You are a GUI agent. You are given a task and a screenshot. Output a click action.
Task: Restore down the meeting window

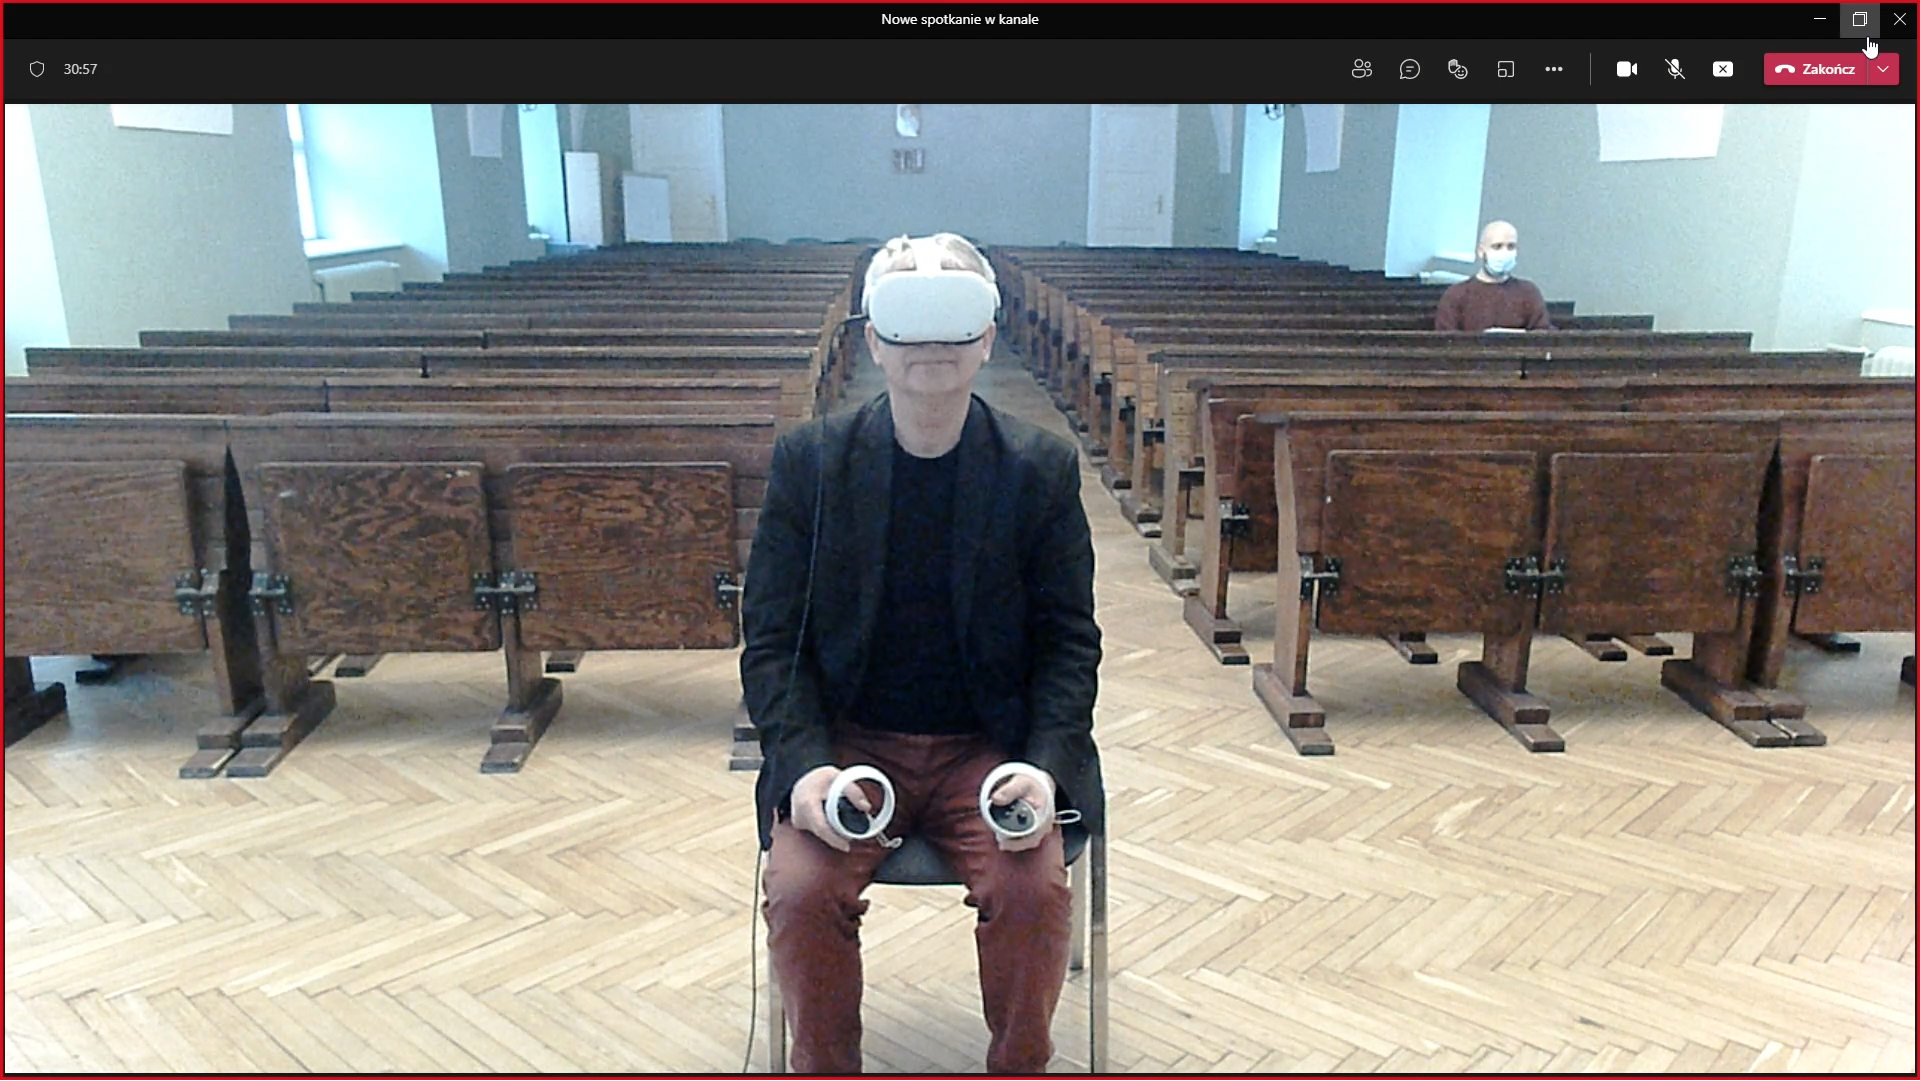[1859, 19]
